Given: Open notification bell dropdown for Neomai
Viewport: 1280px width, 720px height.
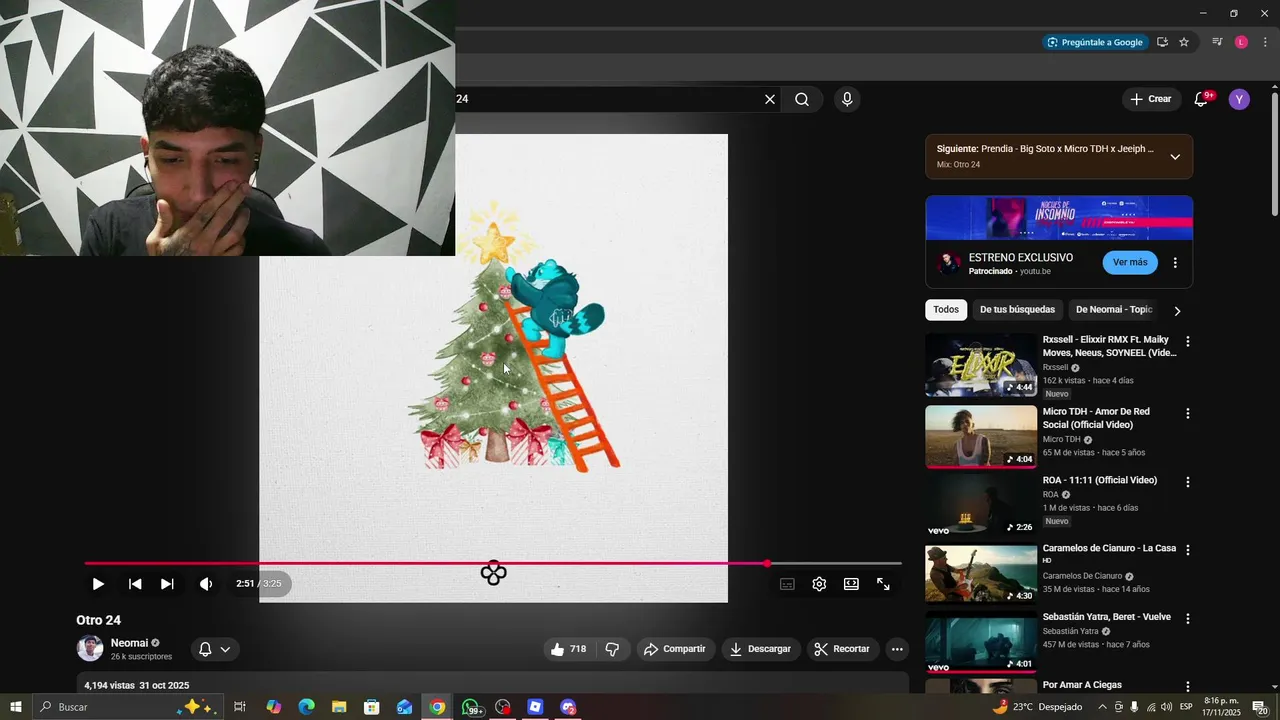Looking at the screenshot, I should point(214,649).
